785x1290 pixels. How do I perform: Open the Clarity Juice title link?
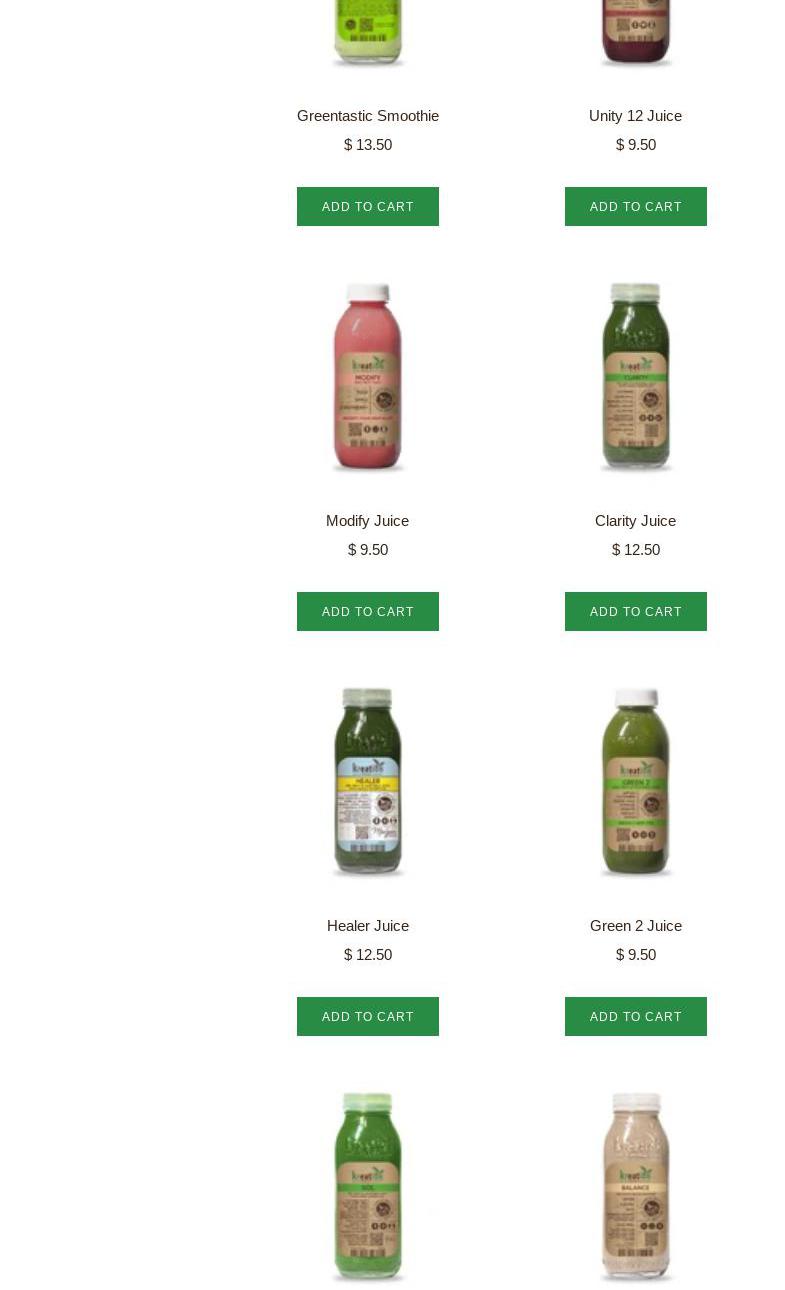(636, 521)
